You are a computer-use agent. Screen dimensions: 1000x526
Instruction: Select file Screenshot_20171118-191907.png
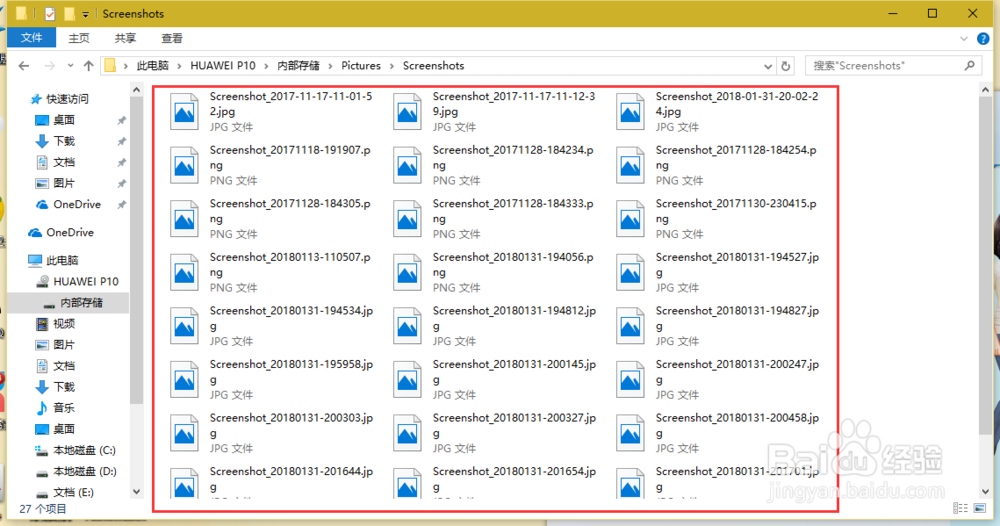pos(272,164)
